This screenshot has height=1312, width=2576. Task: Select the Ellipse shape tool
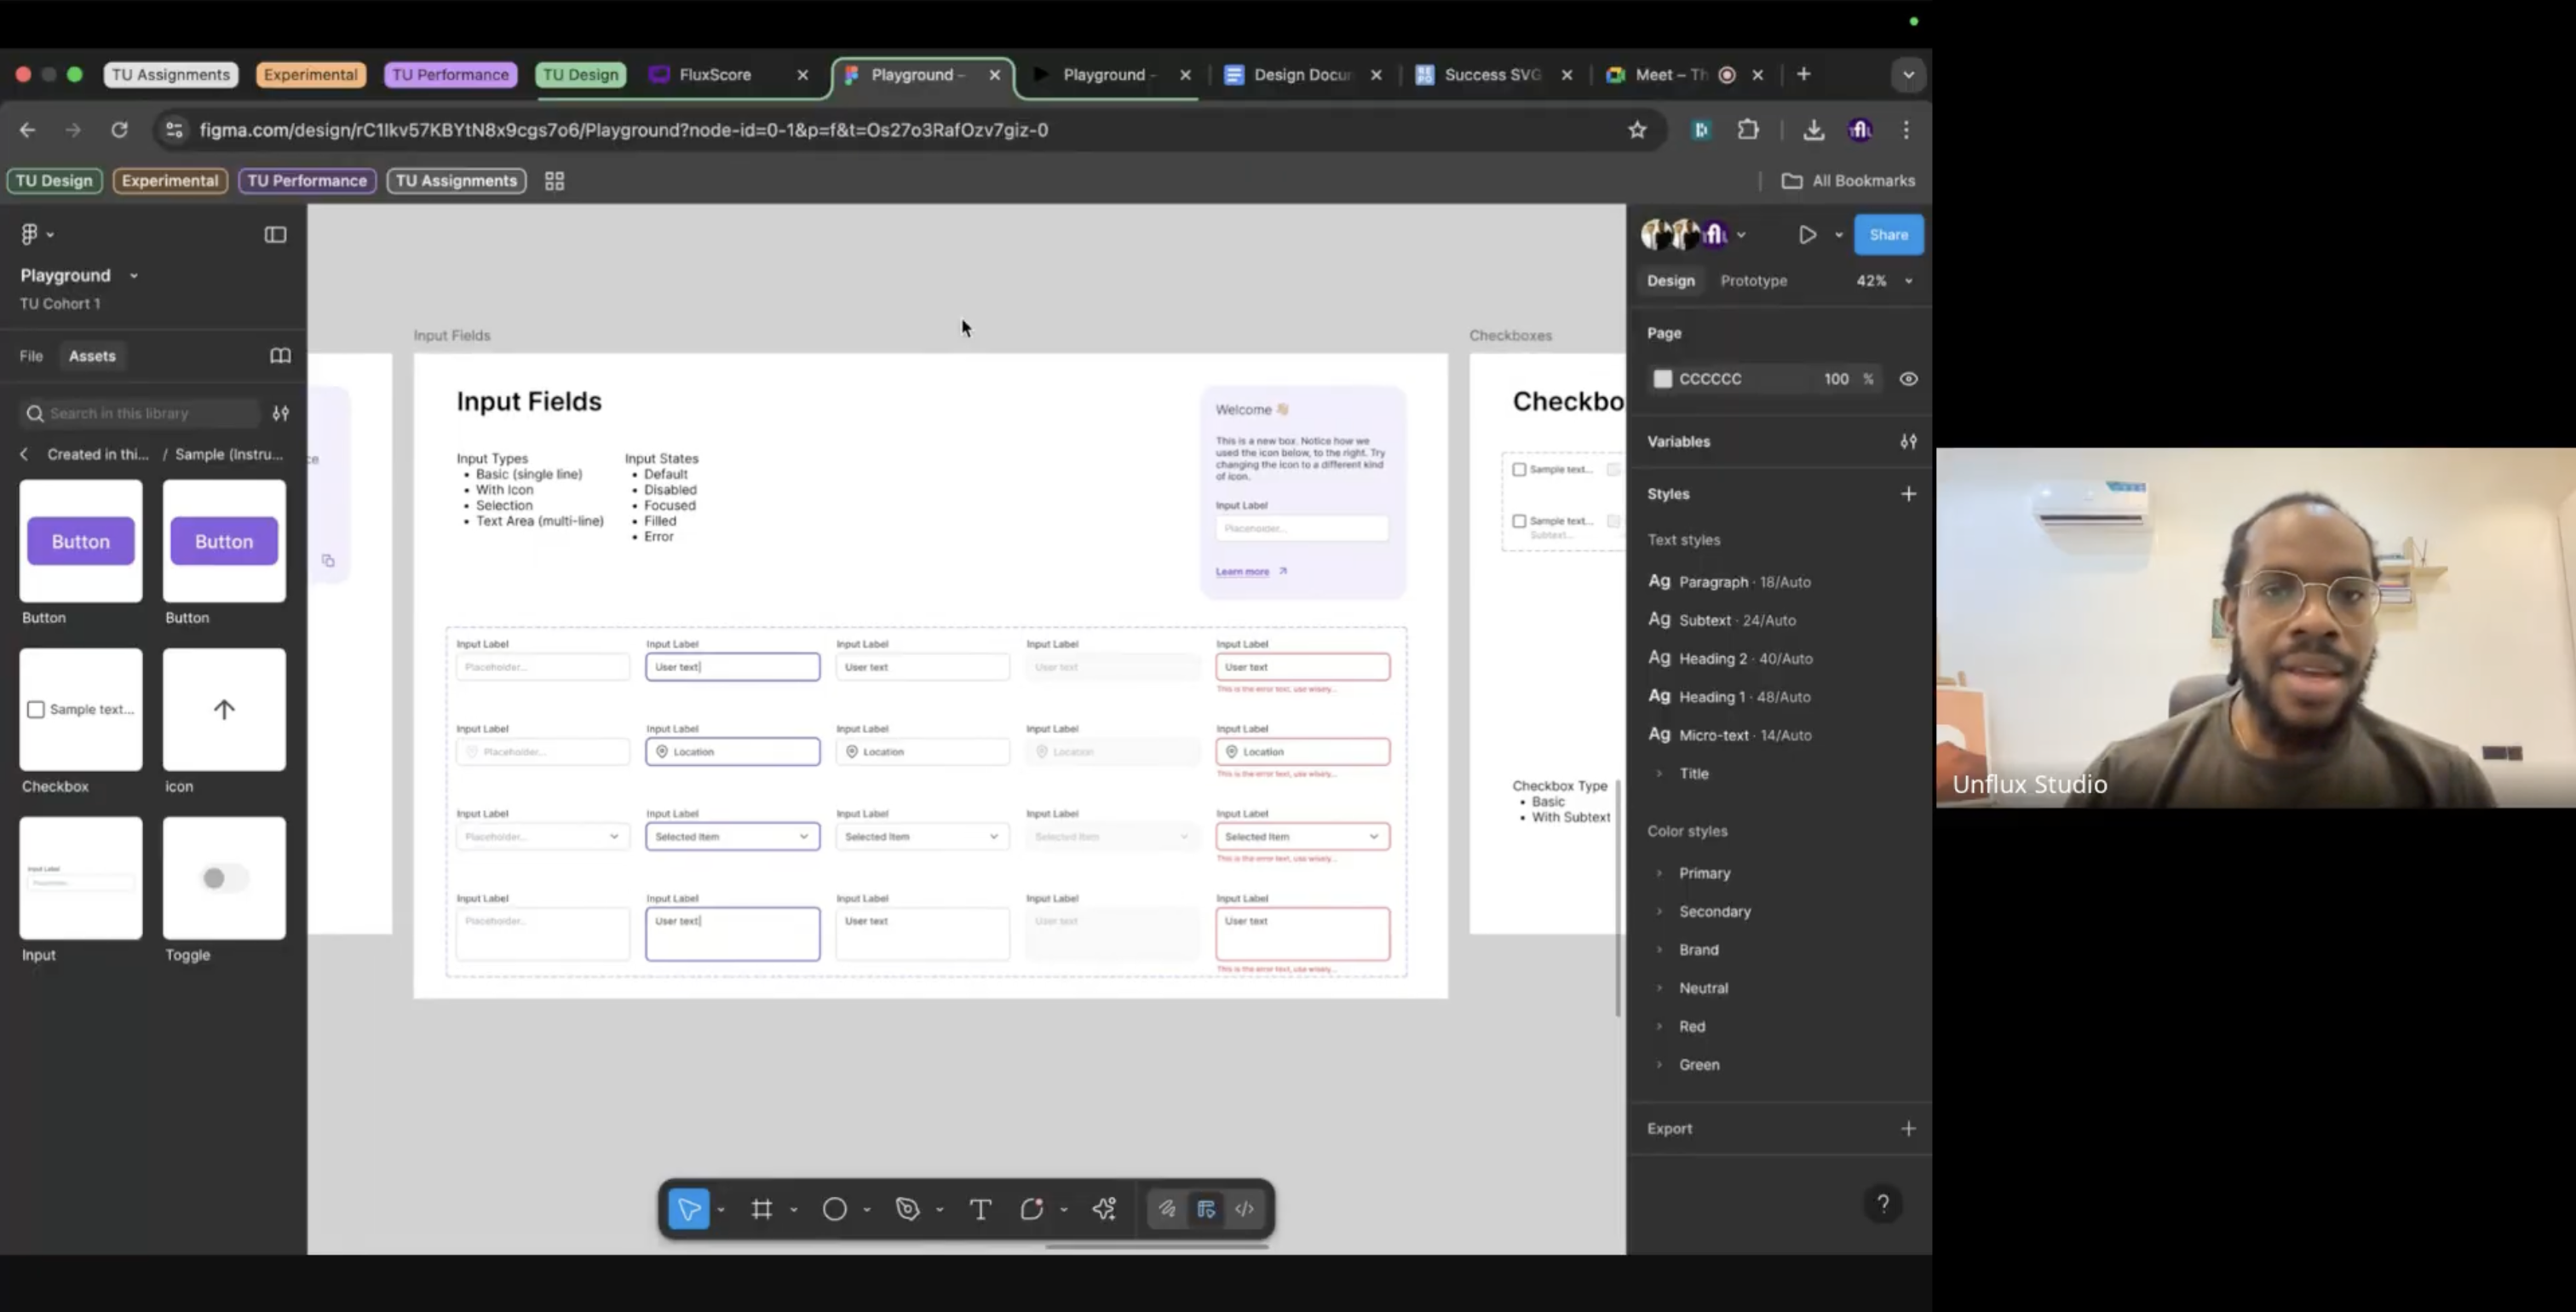835,1209
